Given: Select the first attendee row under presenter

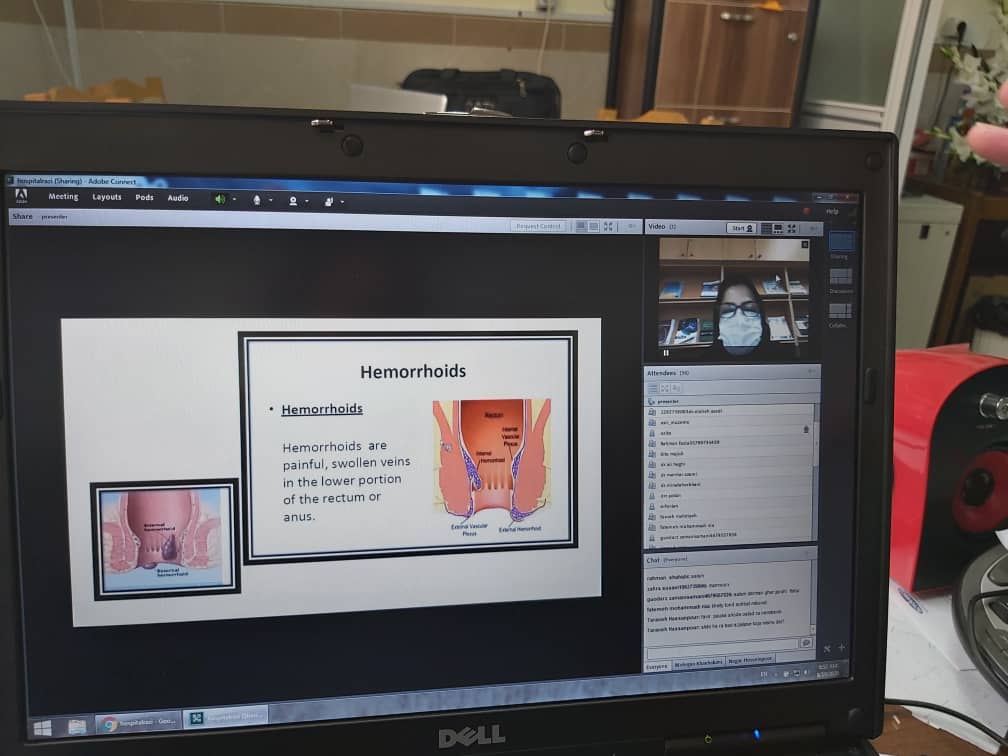Looking at the screenshot, I should pos(729,411).
